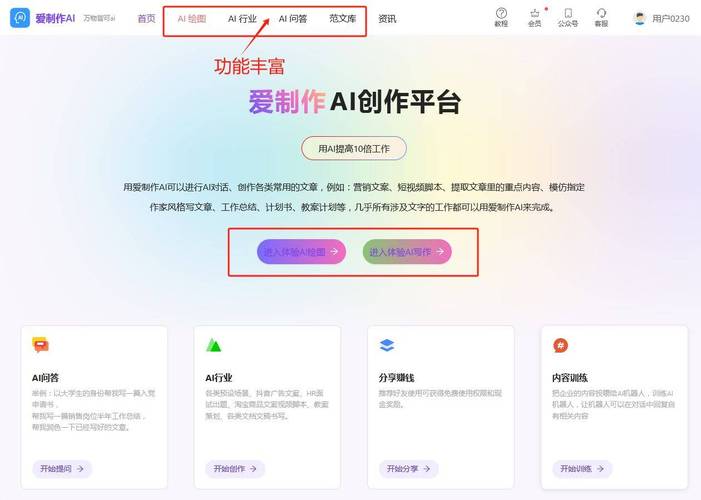Switch to the AI 绘图 tab
The height and width of the screenshot is (500, 701).
192,19
